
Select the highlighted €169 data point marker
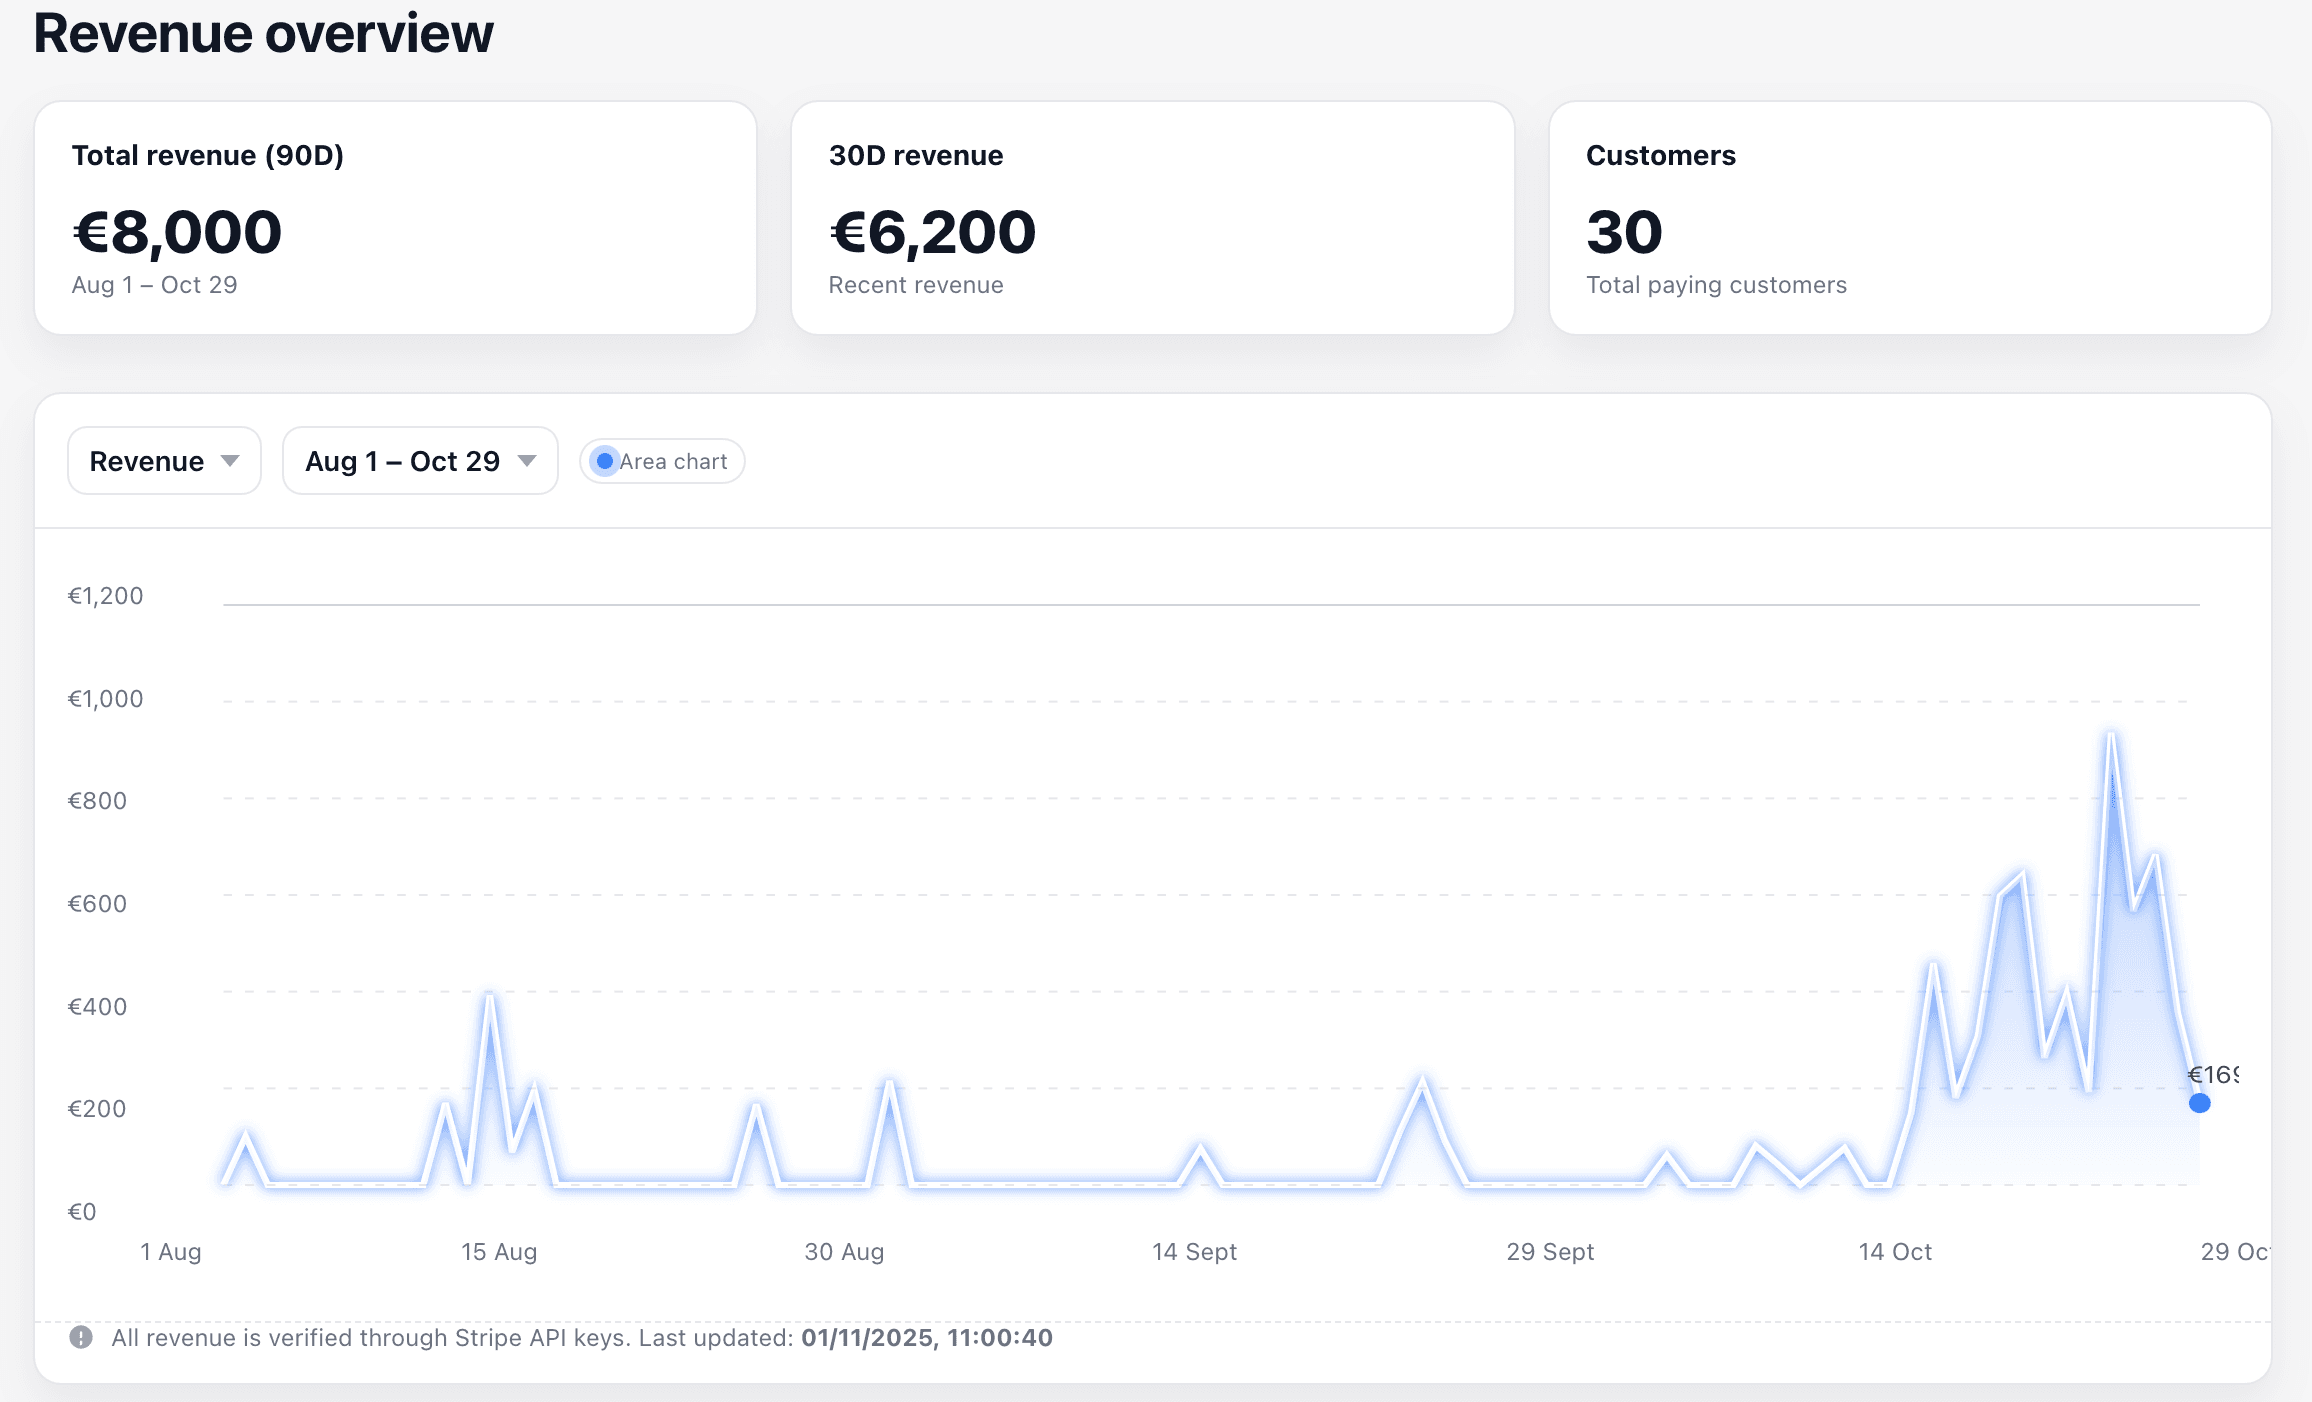click(x=2198, y=1103)
